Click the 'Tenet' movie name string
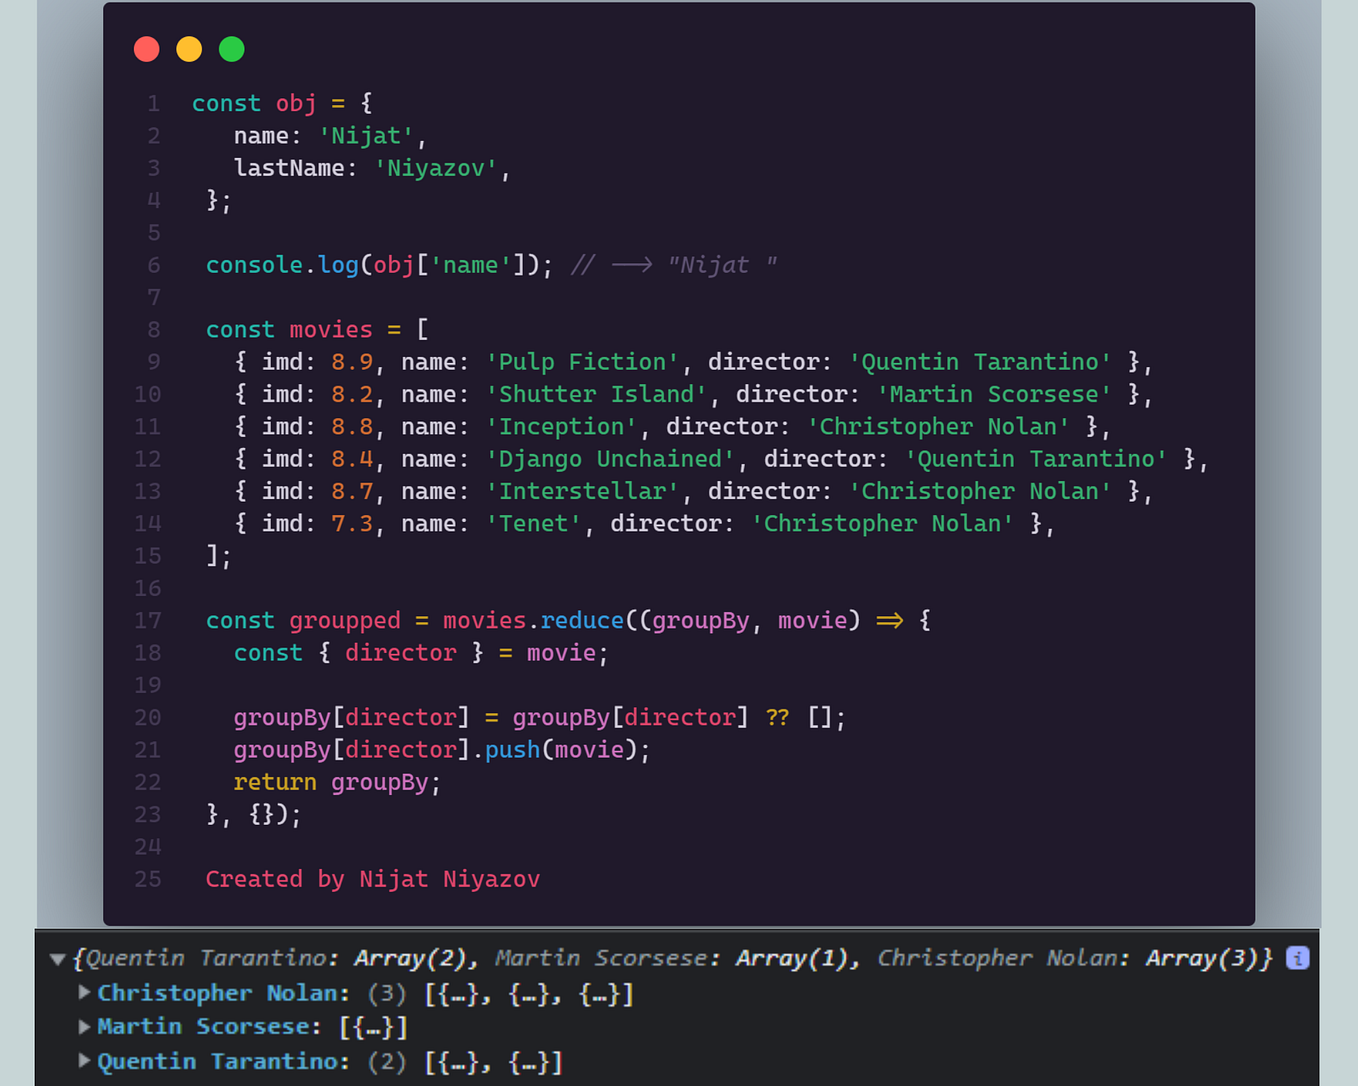 tap(533, 523)
